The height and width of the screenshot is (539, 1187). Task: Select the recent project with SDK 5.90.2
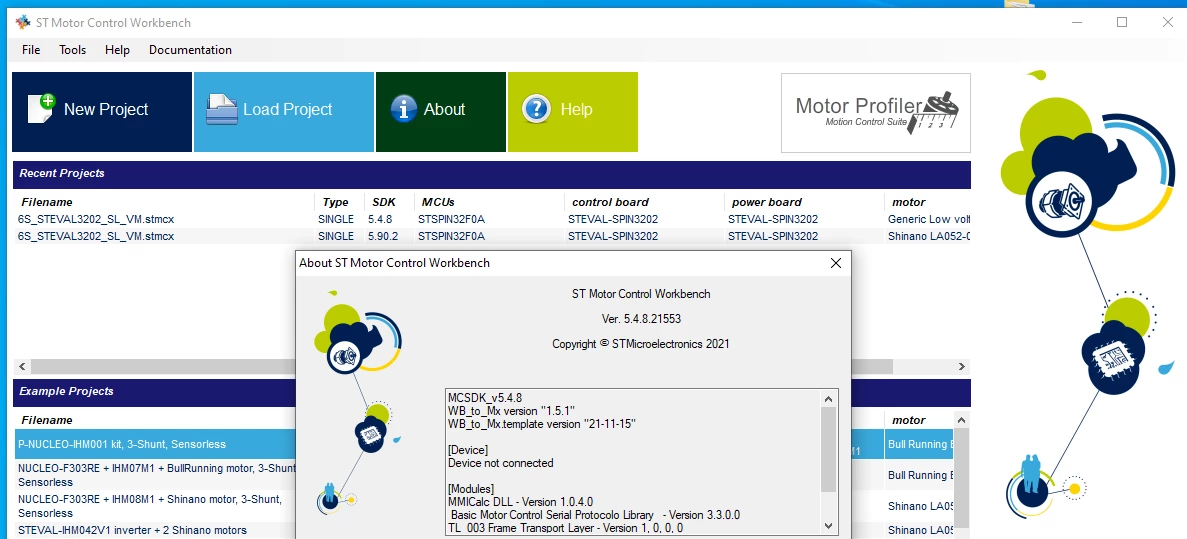(492, 236)
